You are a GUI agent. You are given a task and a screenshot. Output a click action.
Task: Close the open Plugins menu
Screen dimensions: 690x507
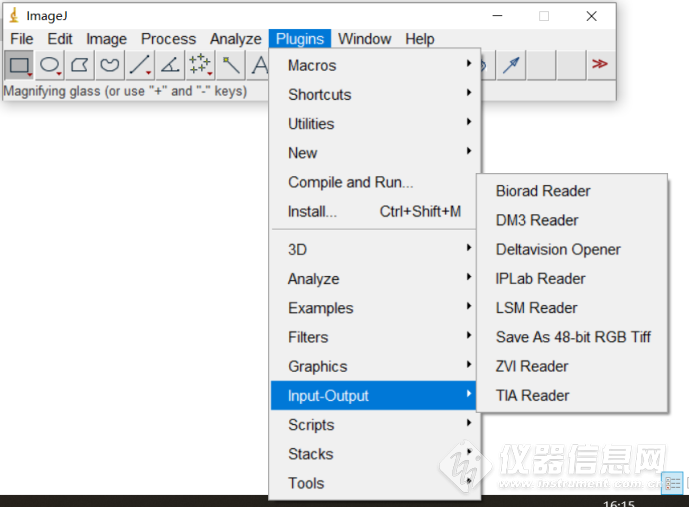pyautogui.click(x=300, y=39)
